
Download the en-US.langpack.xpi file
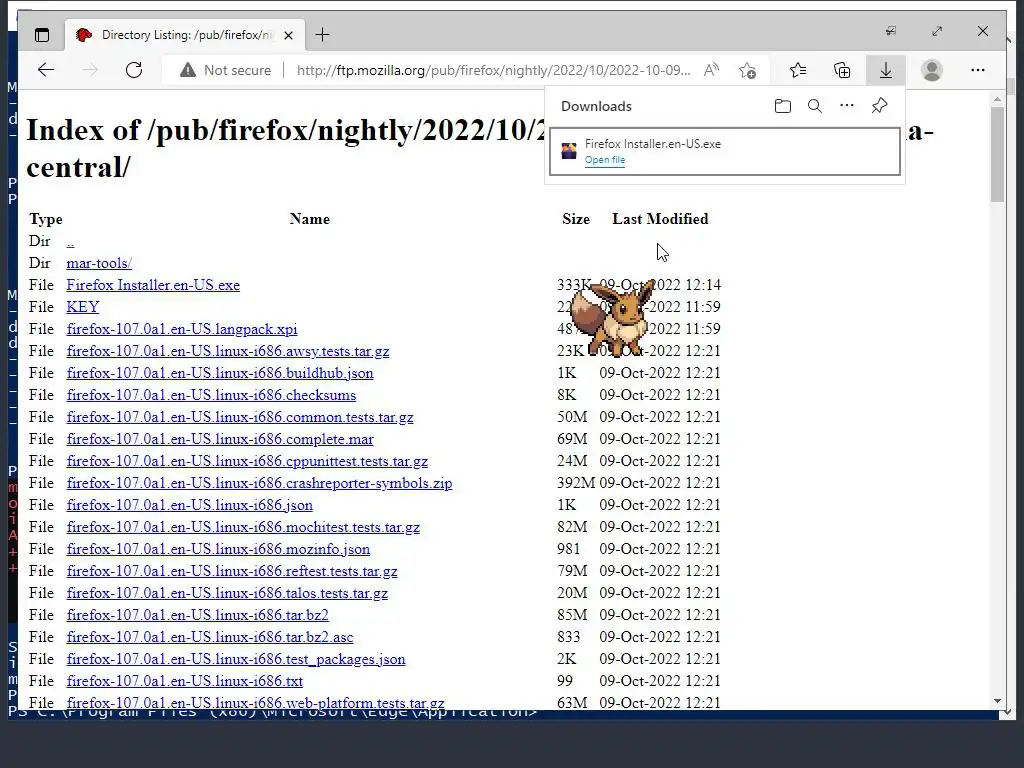pos(182,329)
